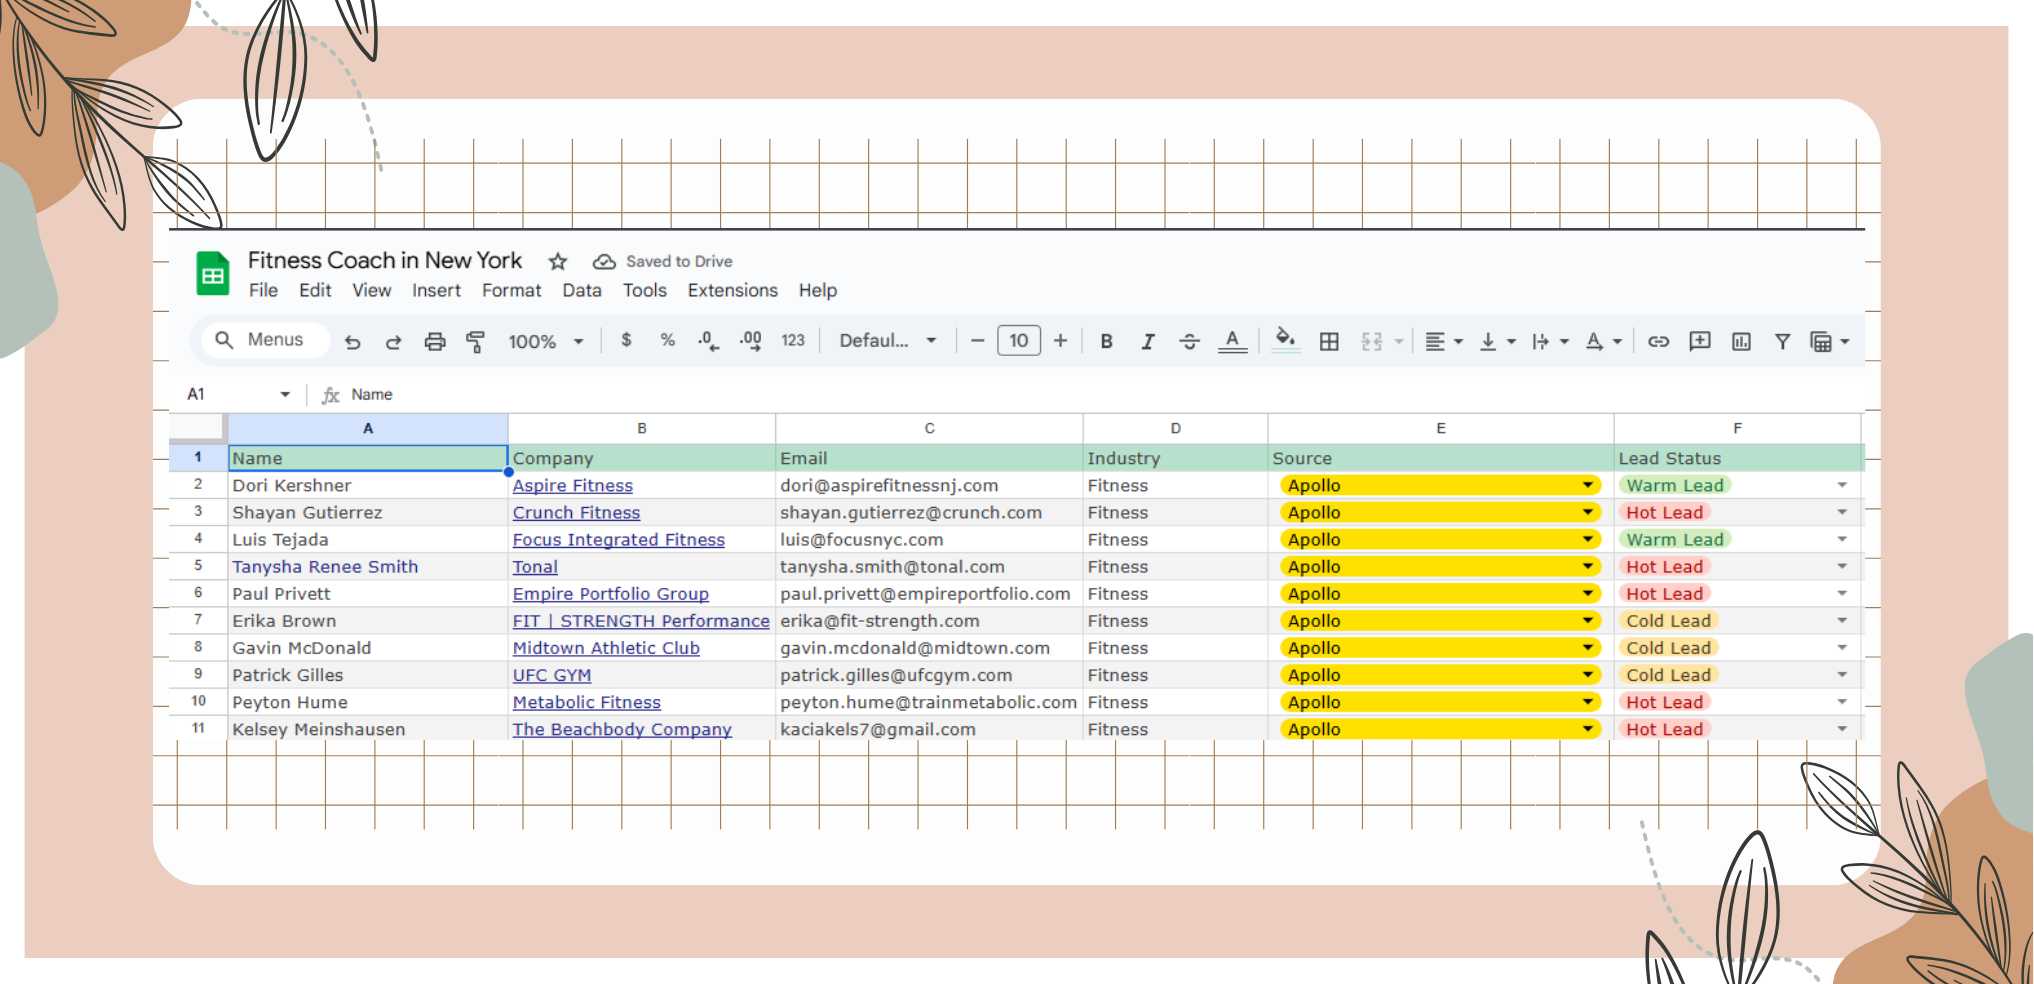The image size is (2034, 984).
Task: Click the Merge cells icon
Action: 1372,342
